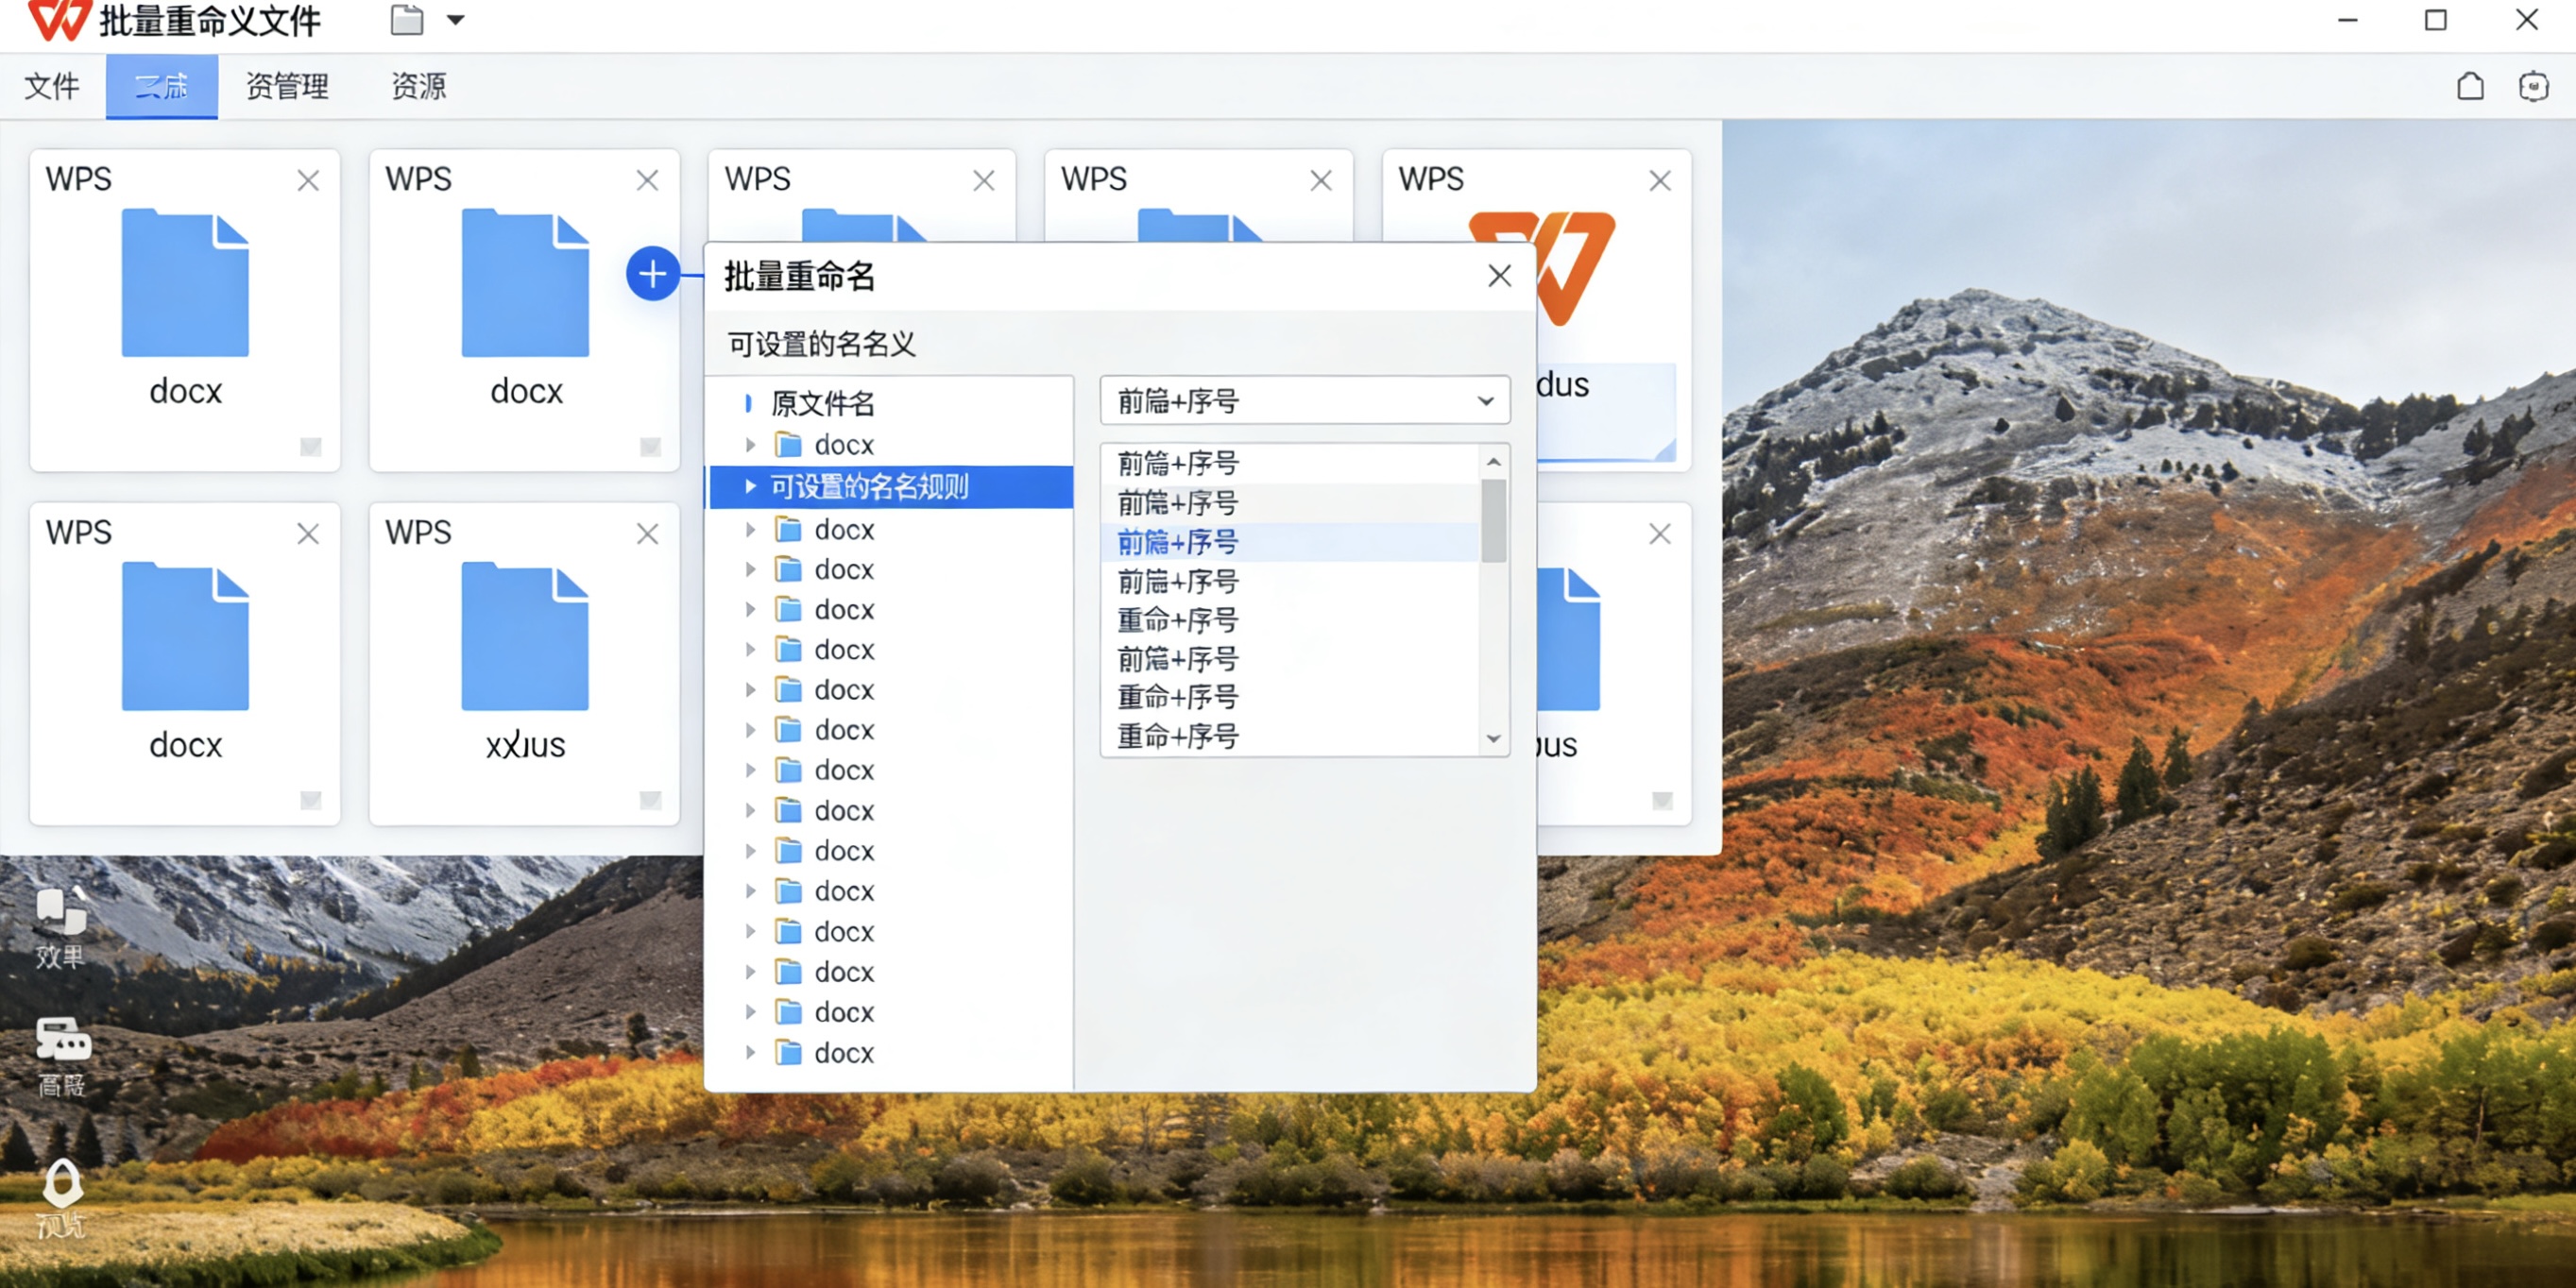This screenshot has width=2576, height=1288.
Task: Check the checkbox on the xxJus file card
Action: pos(649,800)
